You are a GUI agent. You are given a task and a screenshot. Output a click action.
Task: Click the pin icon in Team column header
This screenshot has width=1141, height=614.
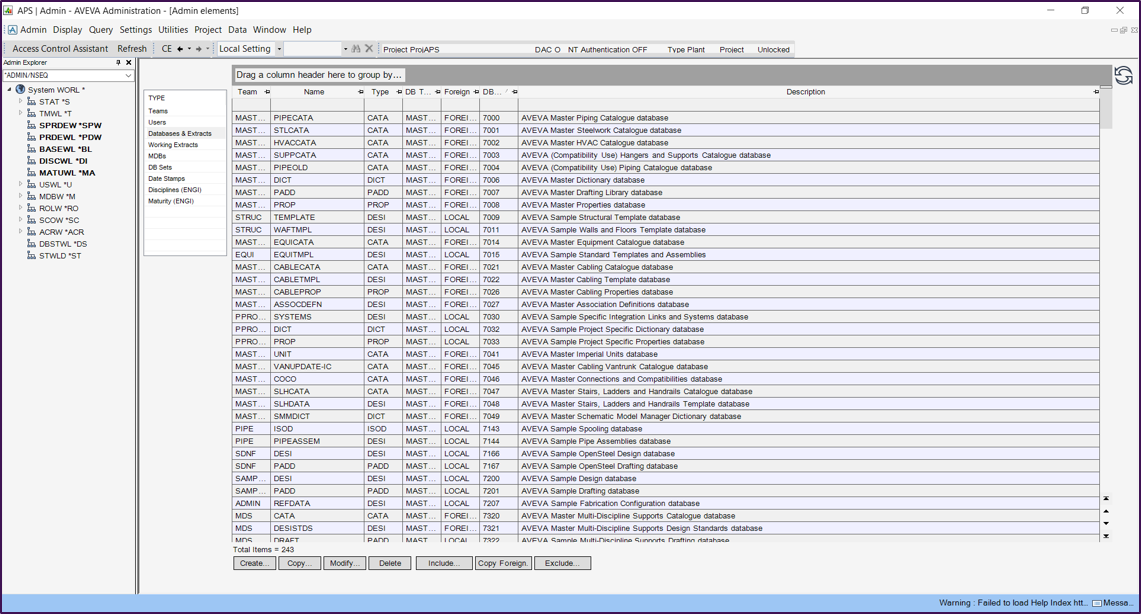[x=267, y=92]
